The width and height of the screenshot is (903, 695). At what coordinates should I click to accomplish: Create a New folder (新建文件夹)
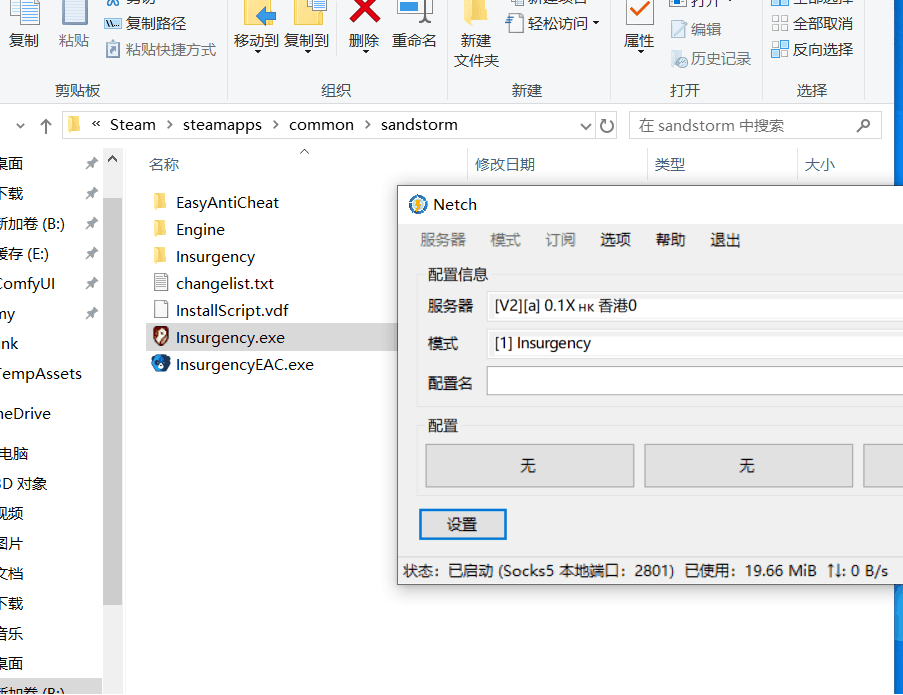(x=476, y=35)
